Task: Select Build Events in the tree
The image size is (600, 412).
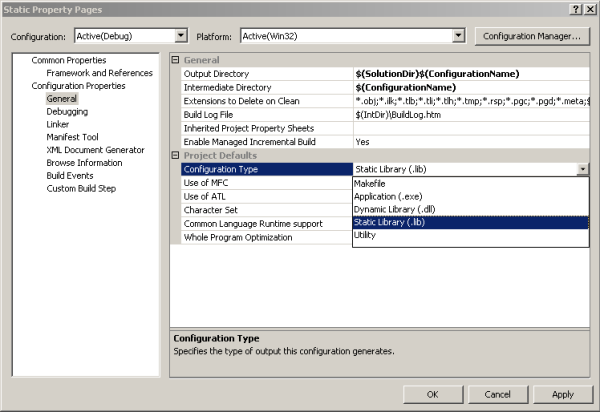Action: click(x=70, y=176)
